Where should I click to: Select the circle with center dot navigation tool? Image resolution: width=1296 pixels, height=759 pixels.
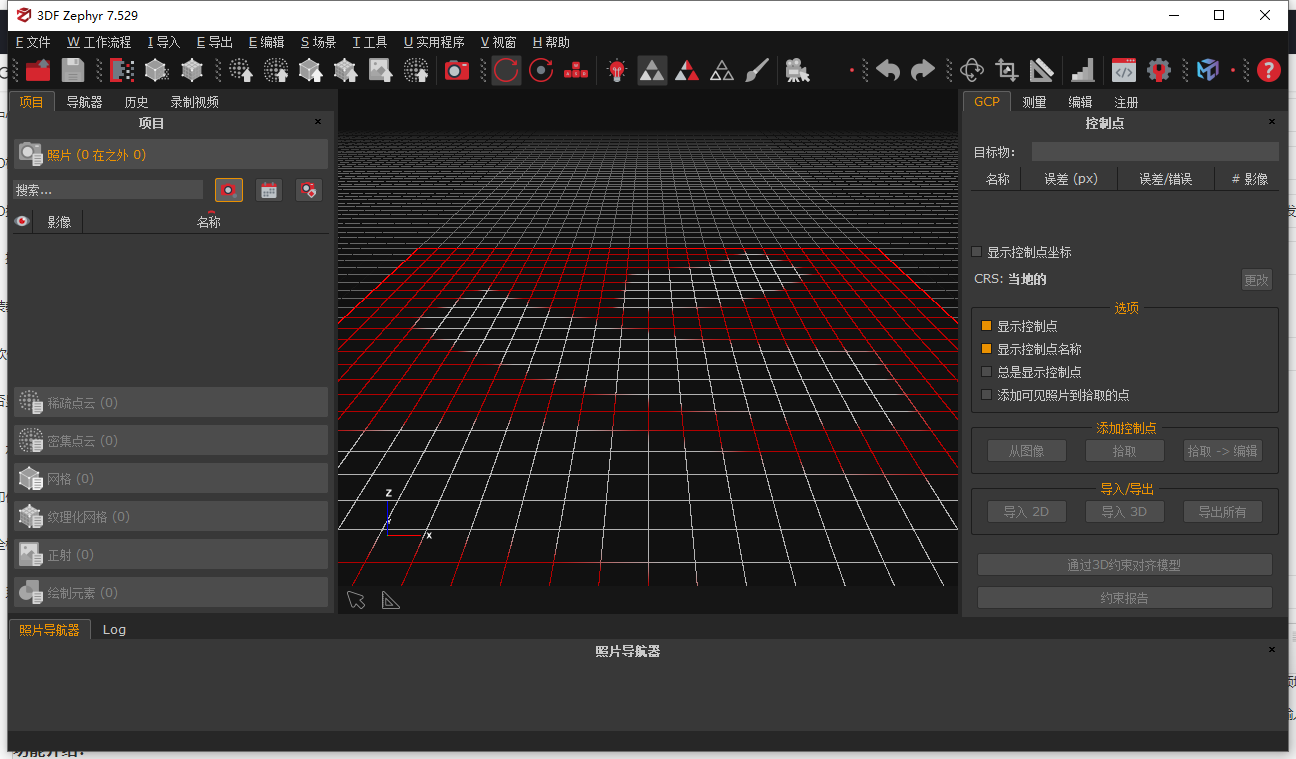click(x=541, y=70)
